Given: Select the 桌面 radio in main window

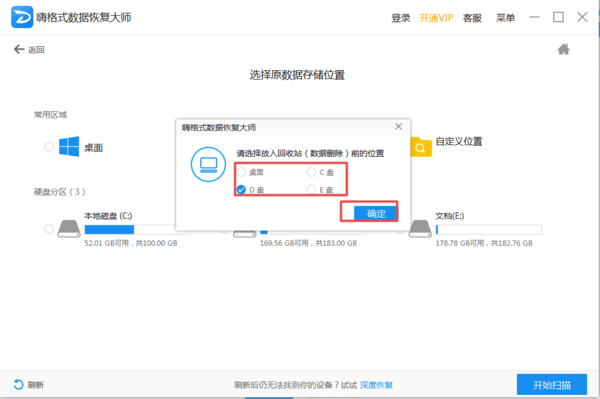Looking at the screenshot, I should point(49,147).
